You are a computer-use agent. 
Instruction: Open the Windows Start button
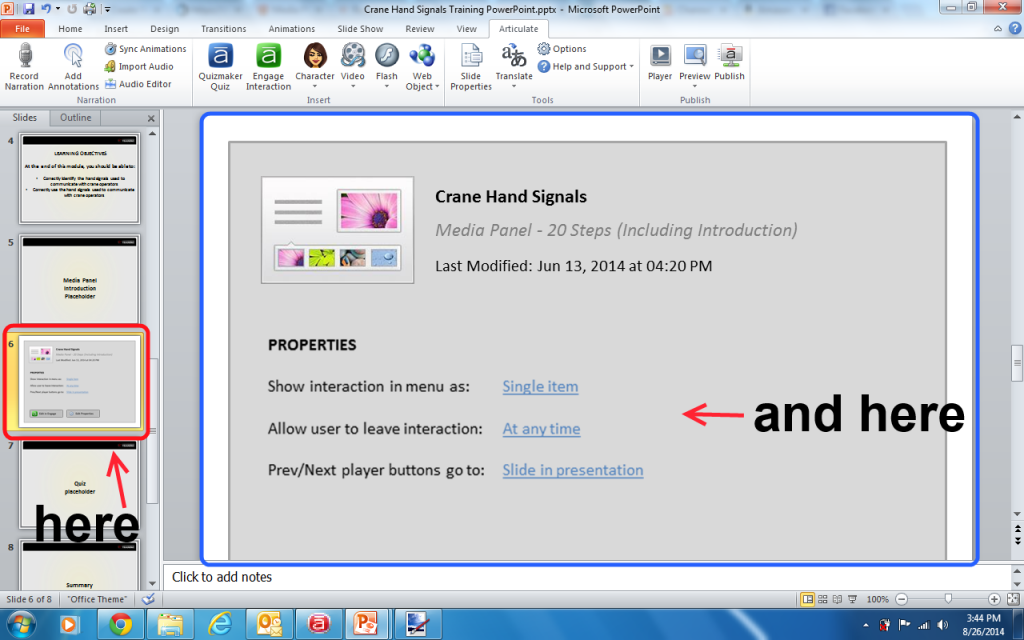(x=22, y=624)
